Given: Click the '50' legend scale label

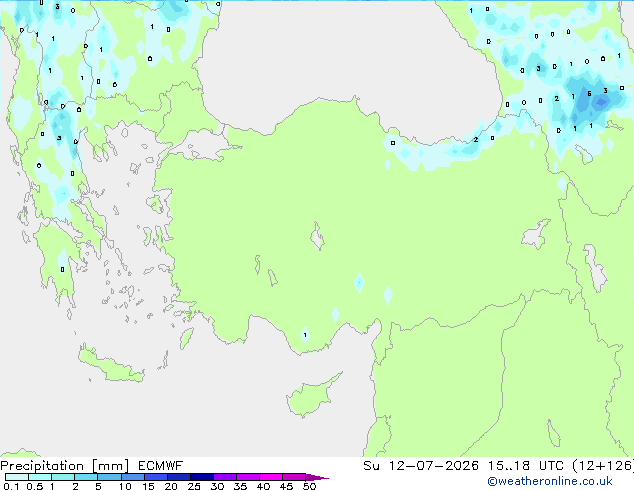Looking at the screenshot, I should pos(309,486).
